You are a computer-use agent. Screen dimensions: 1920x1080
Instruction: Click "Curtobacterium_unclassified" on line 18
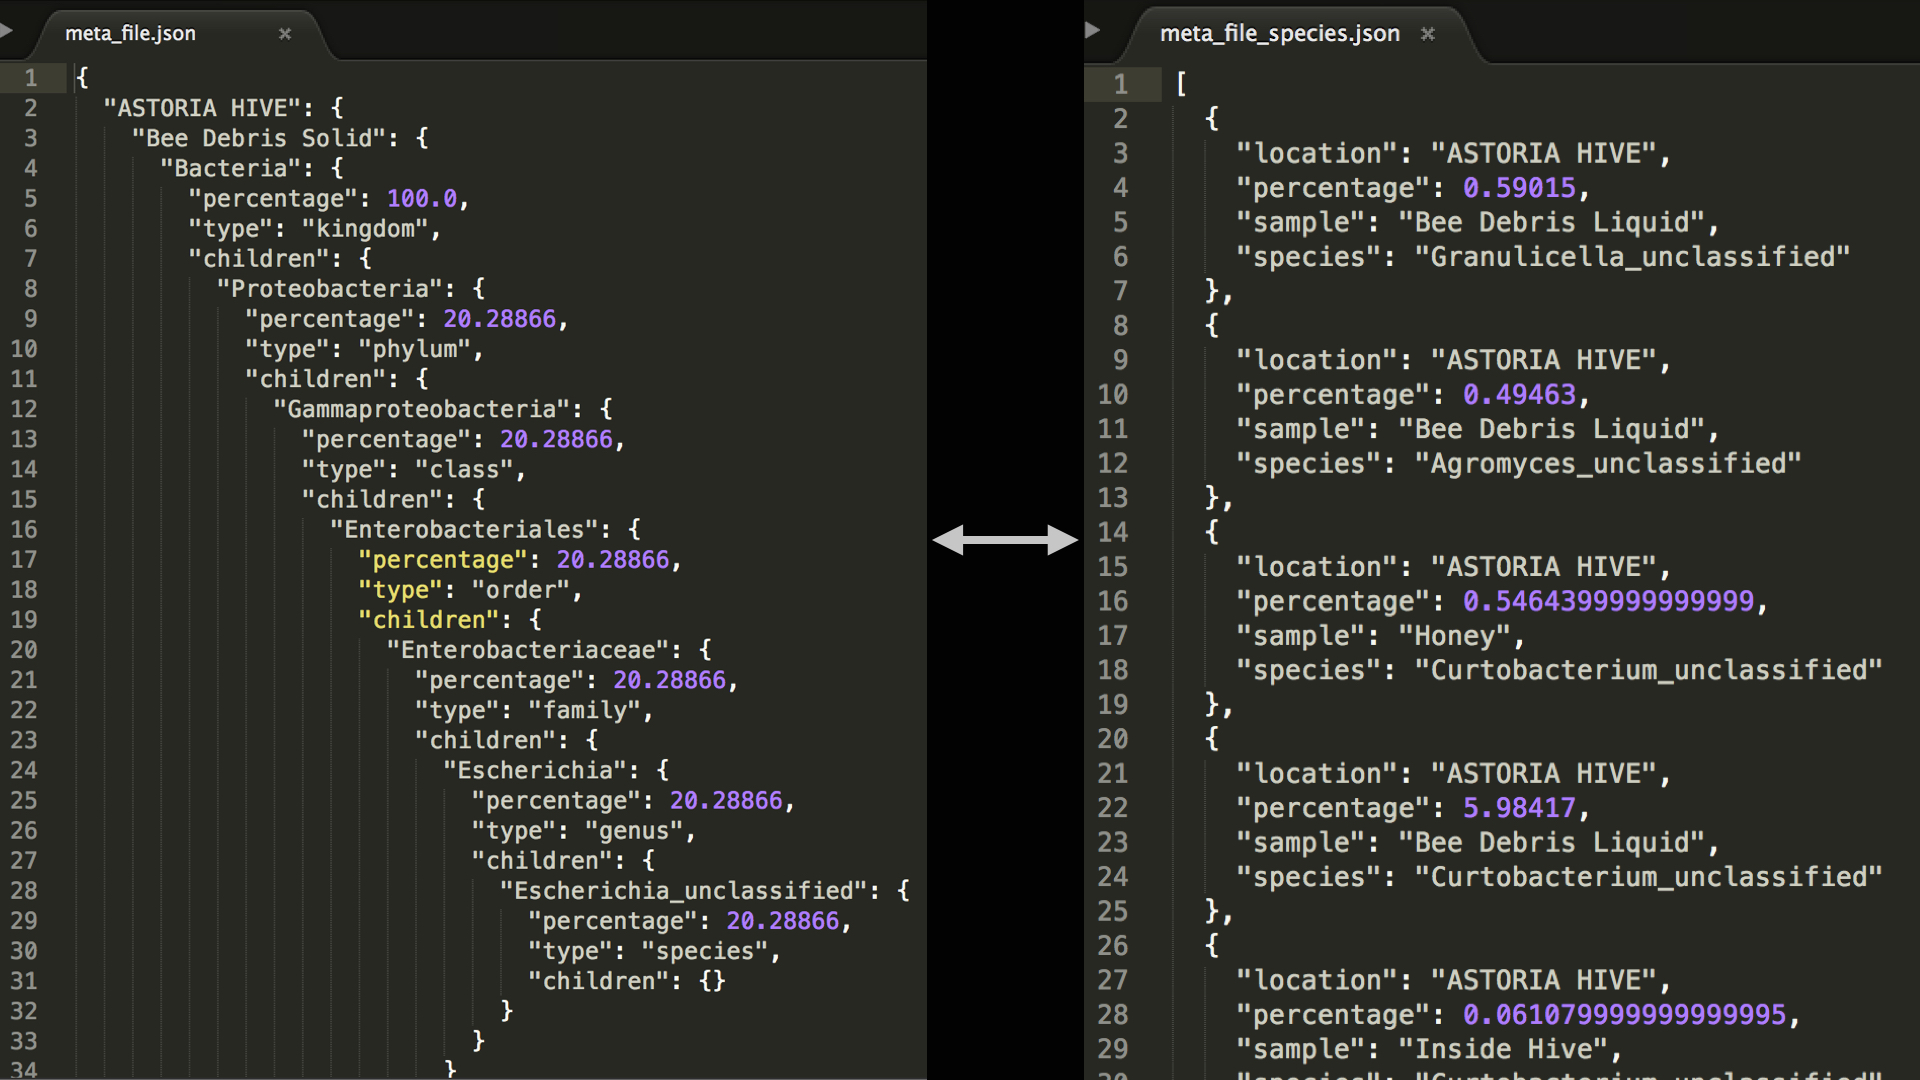click(1648, 670)
